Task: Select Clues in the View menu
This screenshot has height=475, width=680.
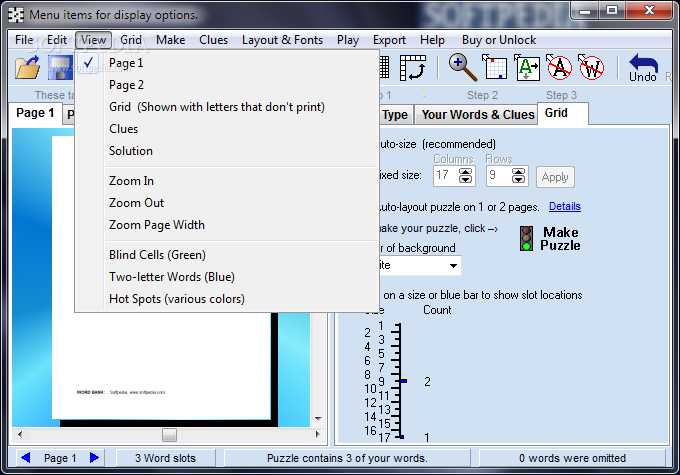Action: (226, 129)
